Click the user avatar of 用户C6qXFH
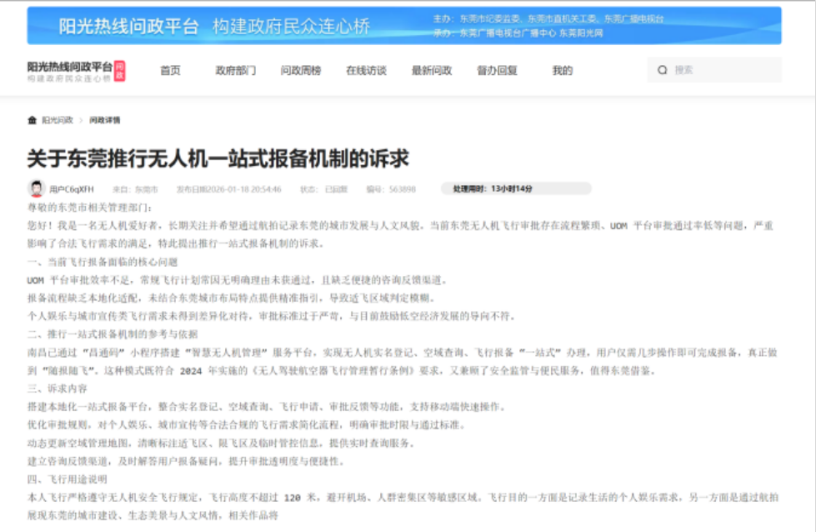816x532 pixels. (36, 188)
